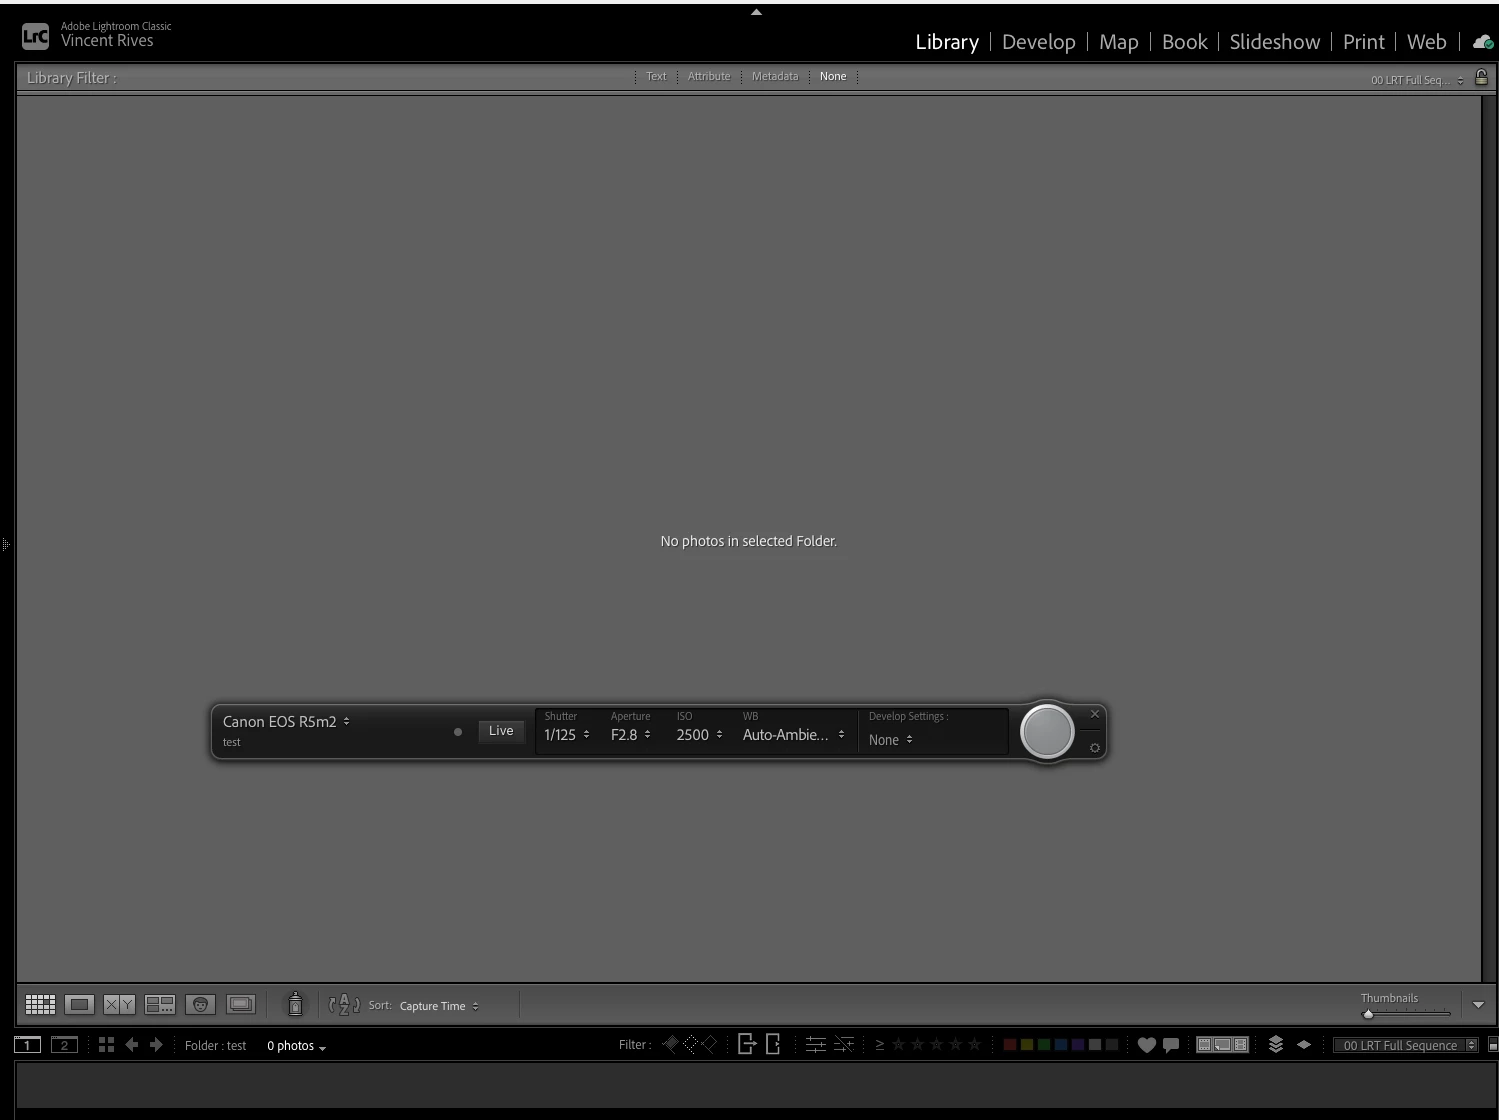Select the Painter spray can tool
The image size is (1499, 1120).
pyautogui.click(x=295, y=1004)
